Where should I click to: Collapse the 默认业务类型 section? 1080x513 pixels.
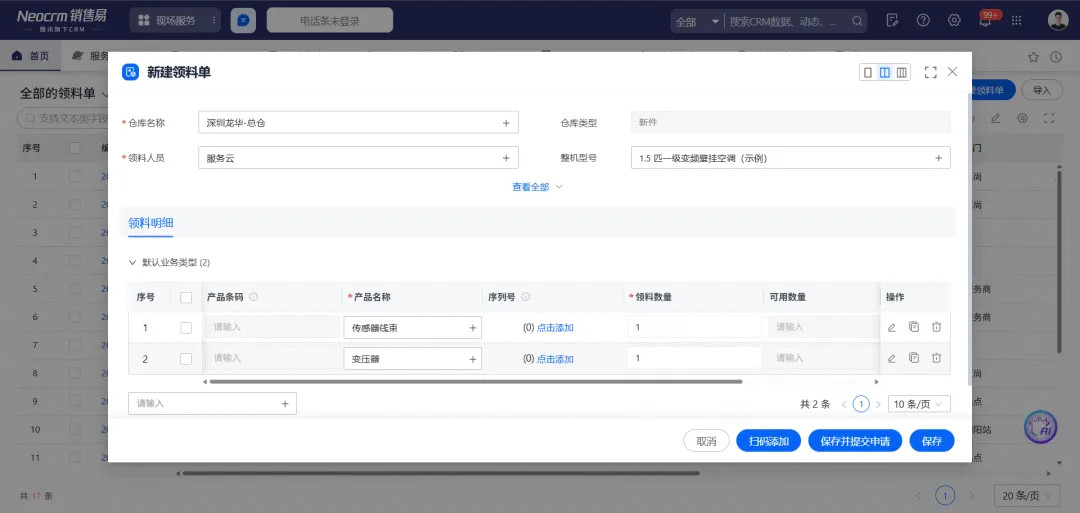click(133, 263)
